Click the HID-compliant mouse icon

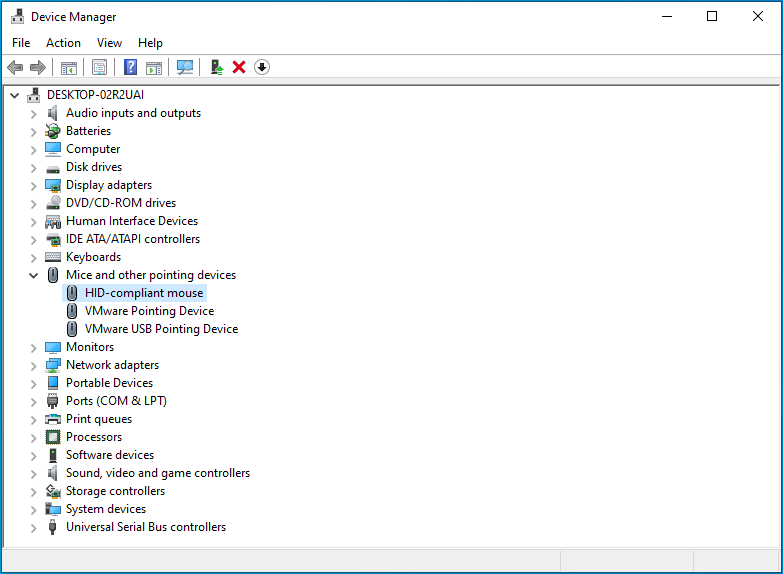72,293
